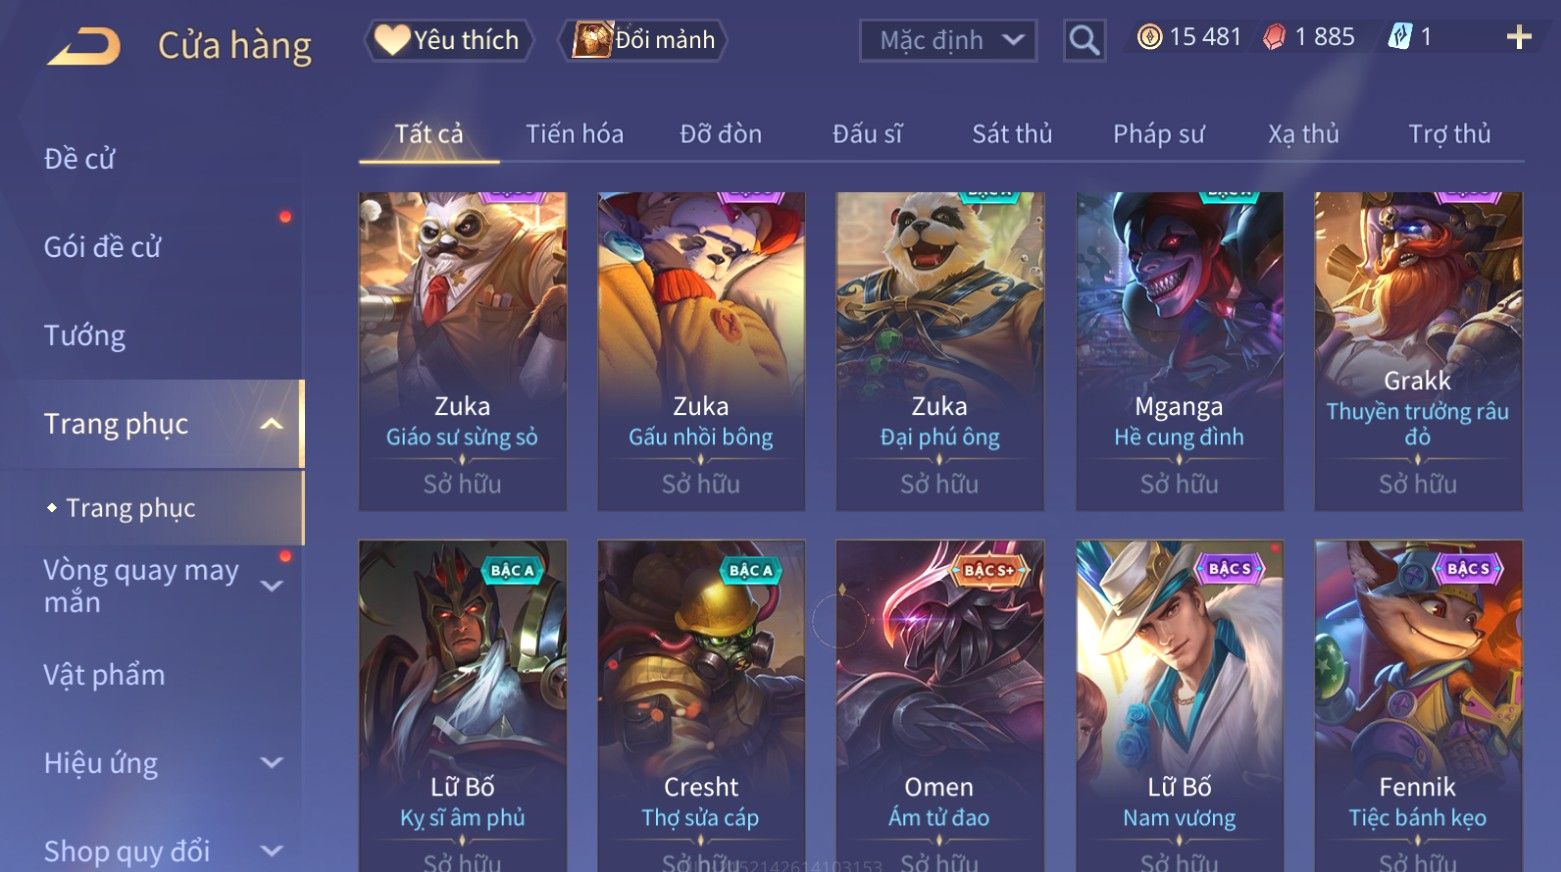Open Yêu thích favorites heart button

point(448,40)
